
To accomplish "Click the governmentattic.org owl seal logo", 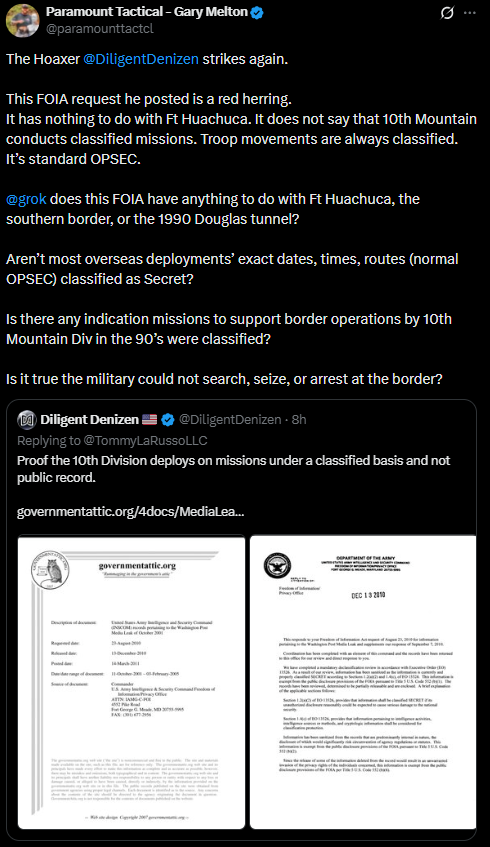I will [x=50, y=572].
